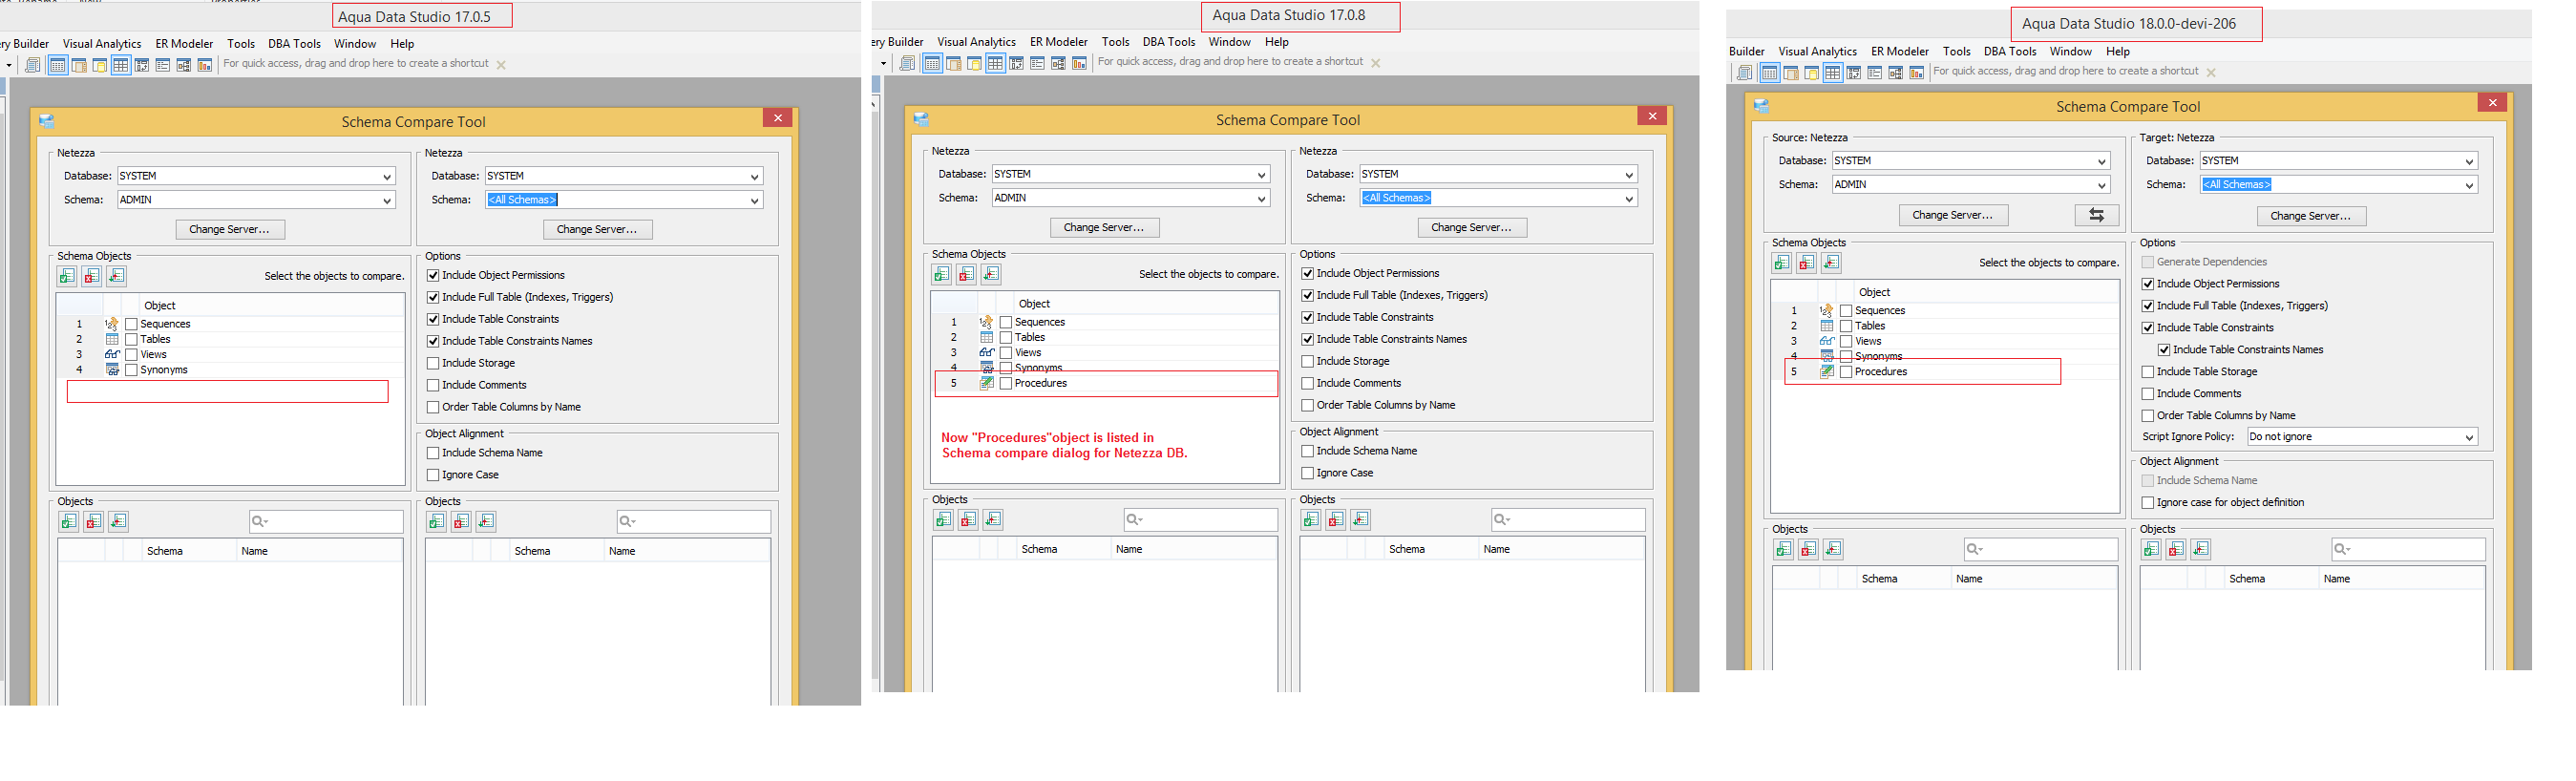Click check-all icon in Schema Objects, 17.0.8 window
The height and width of the screenshot is (781, 2576).
(x=942, y=274)
